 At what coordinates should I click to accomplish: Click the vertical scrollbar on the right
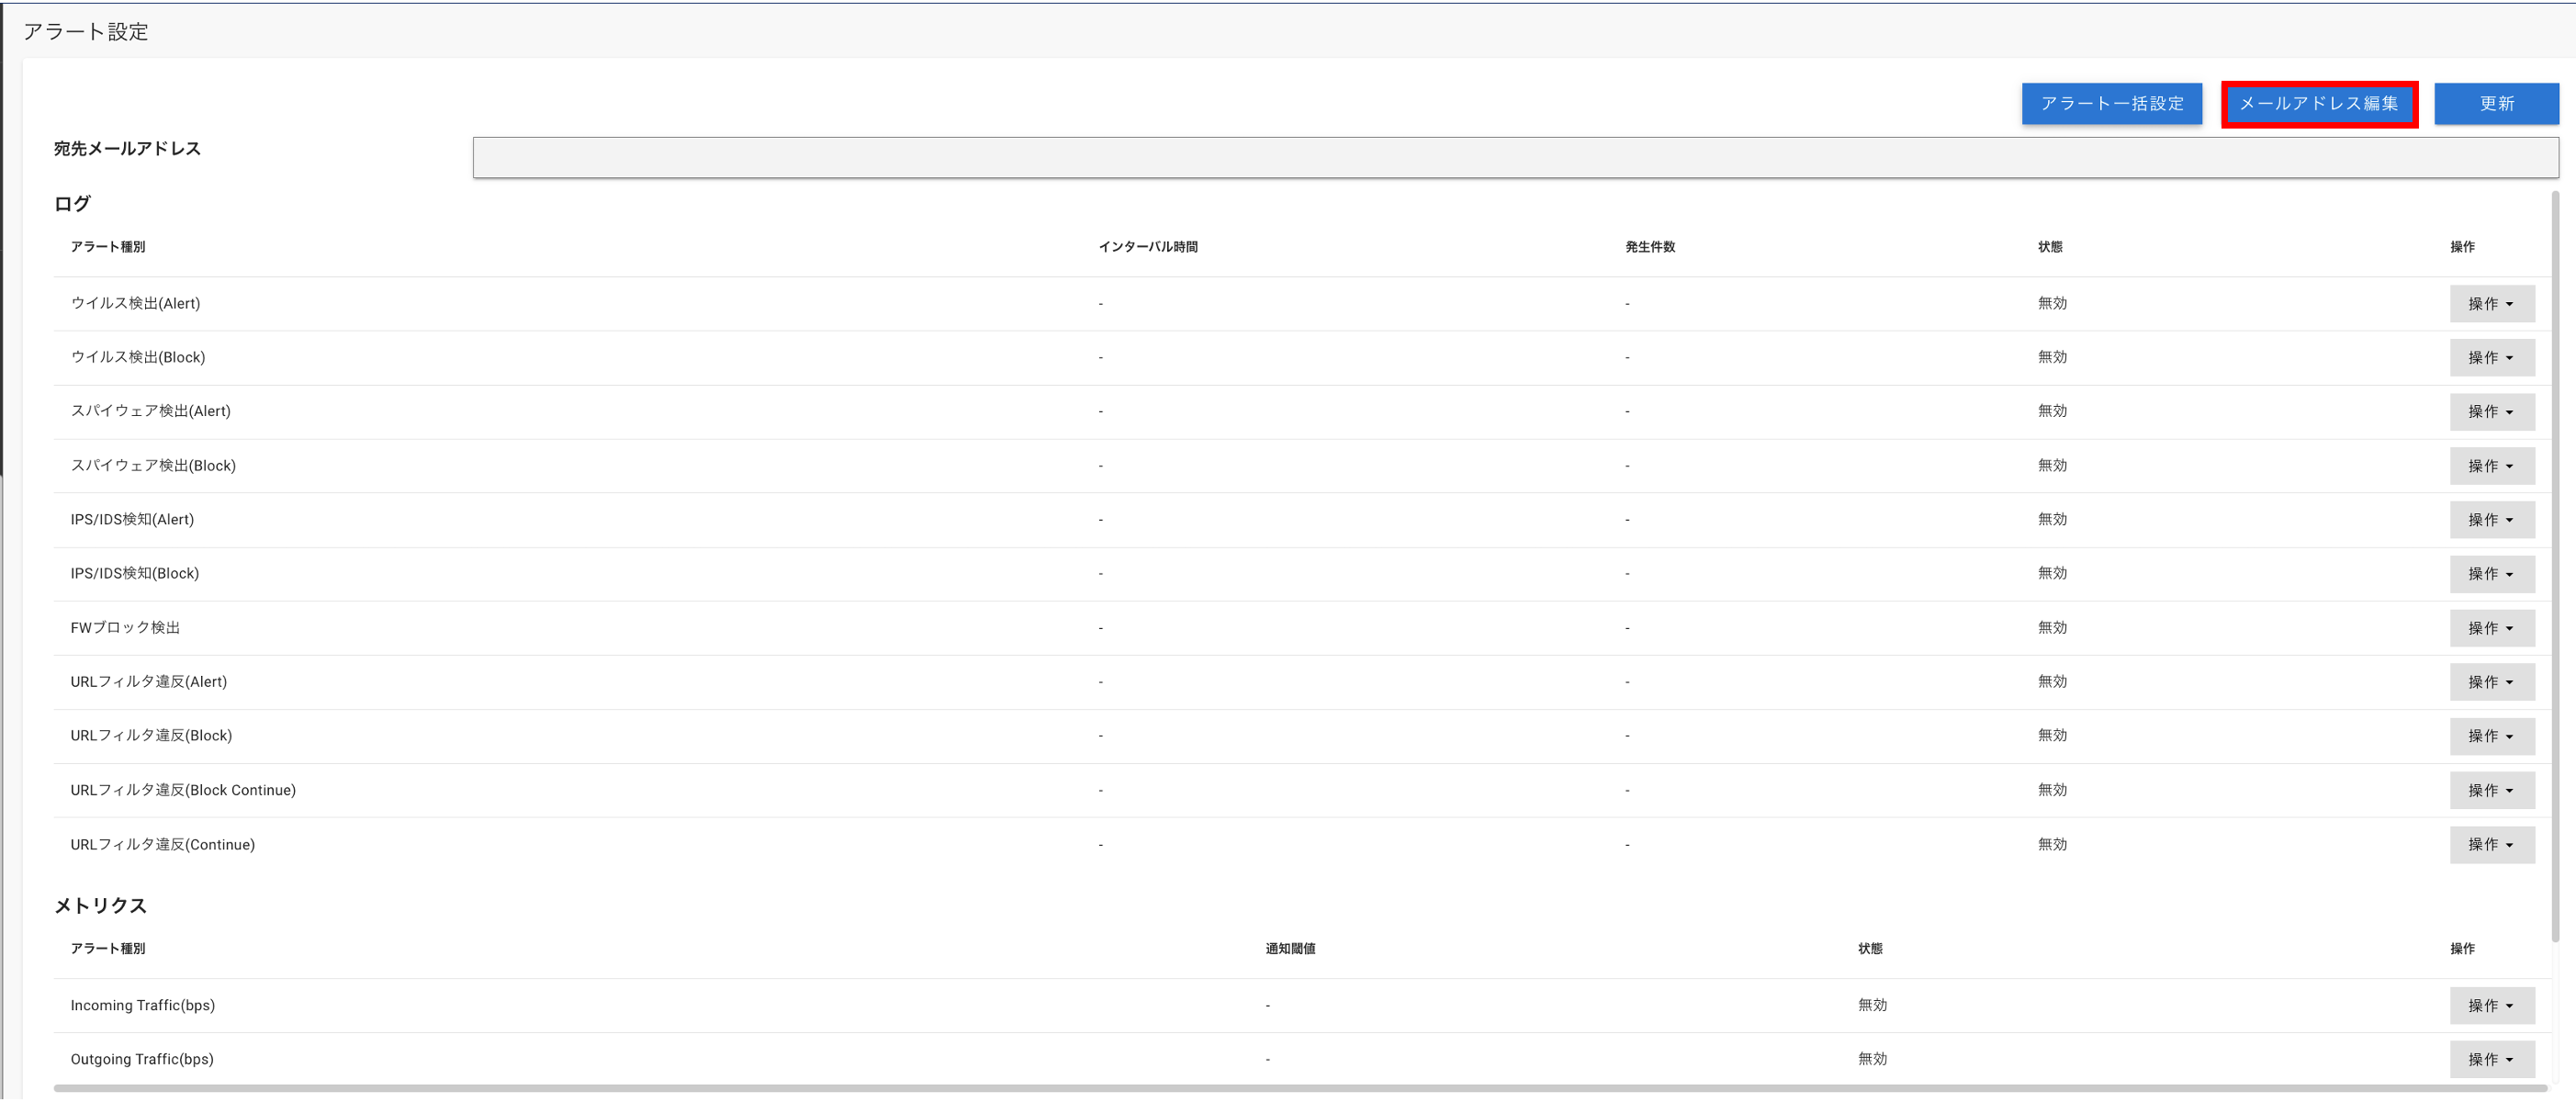coord(2555,566)
